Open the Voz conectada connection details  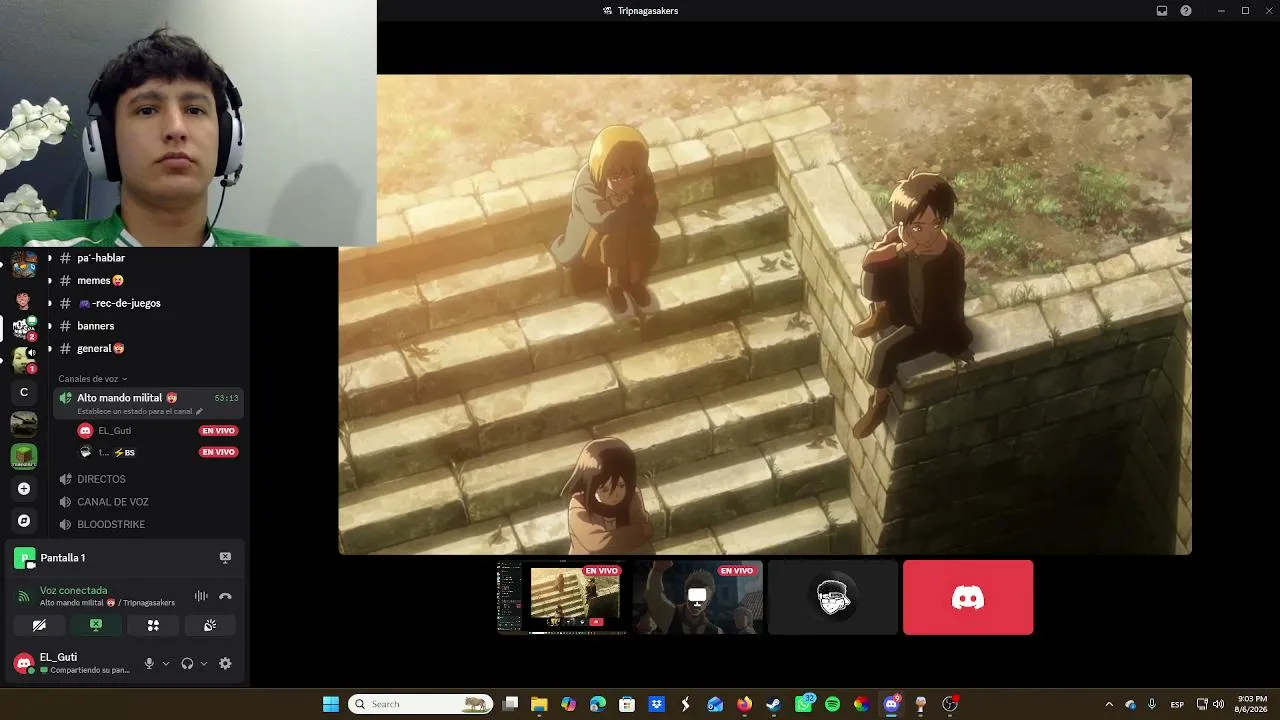click(73, 591)
